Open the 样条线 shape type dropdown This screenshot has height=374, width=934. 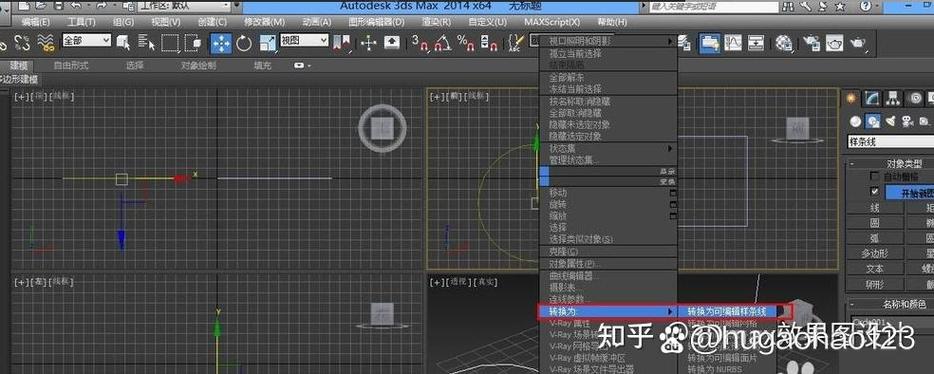(x=891, y=142)
